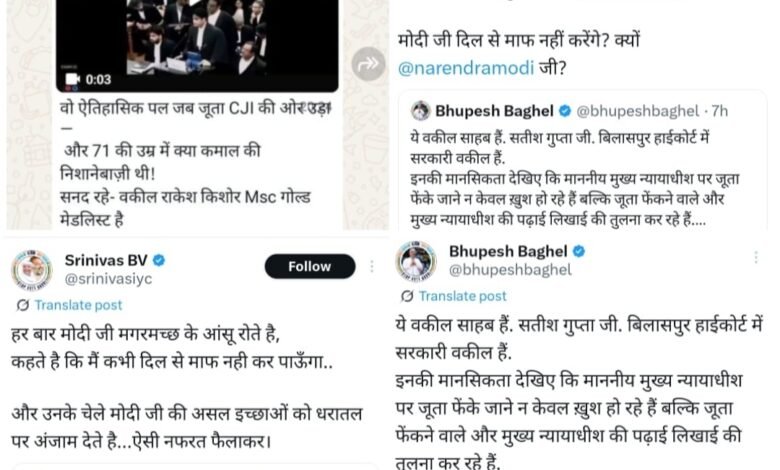The width and height of the screenshot is (780, 470).
Task: Open three-dot menu on Bhupesh Baghel post
Action: [756, 257]
